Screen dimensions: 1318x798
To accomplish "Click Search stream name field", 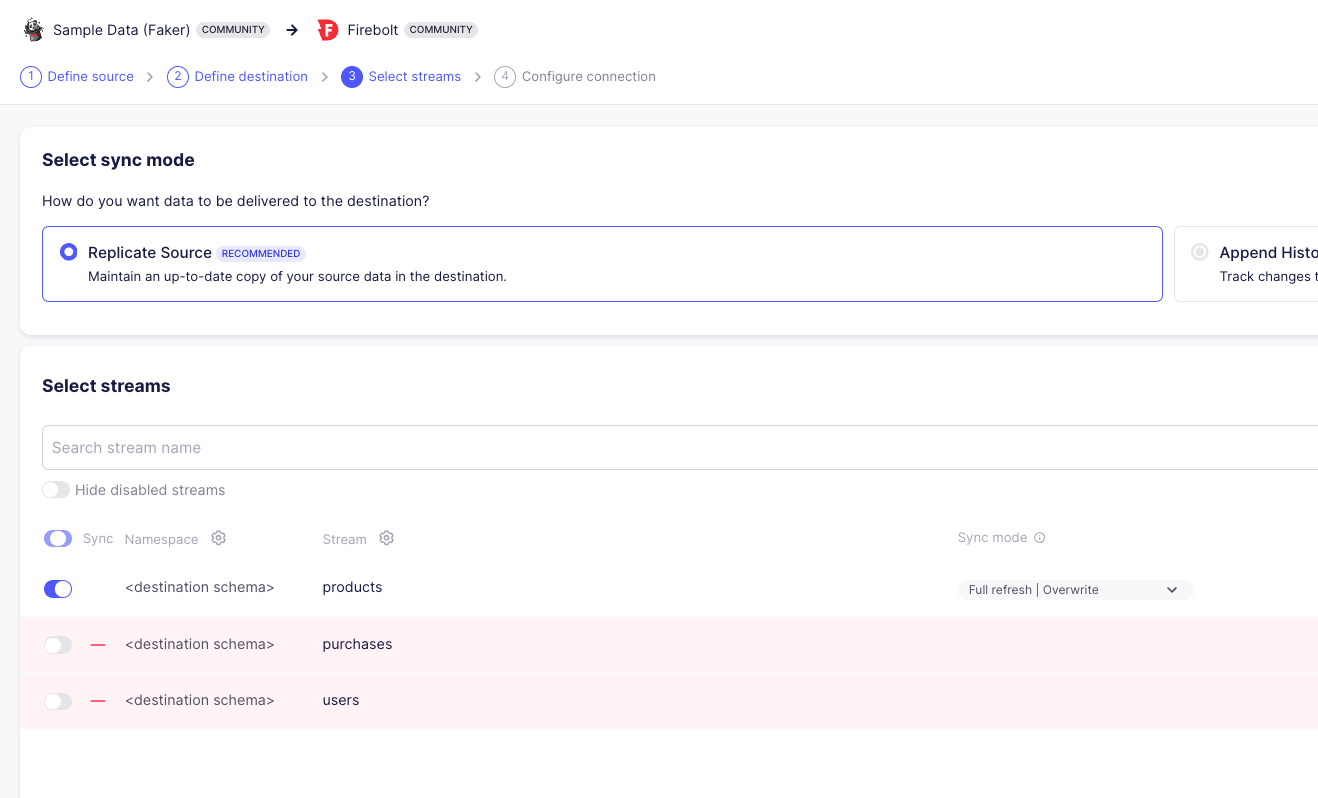I will (680, 447).
